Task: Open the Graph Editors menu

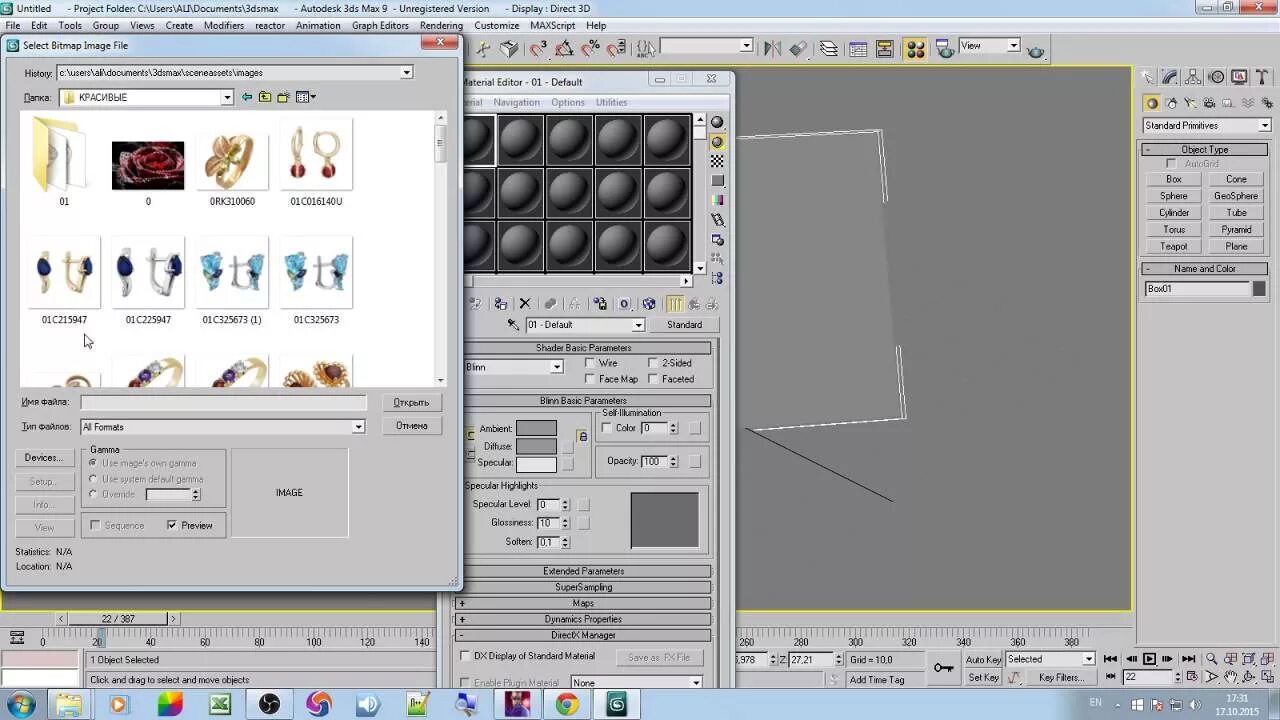Action: (x=380, y=25)
